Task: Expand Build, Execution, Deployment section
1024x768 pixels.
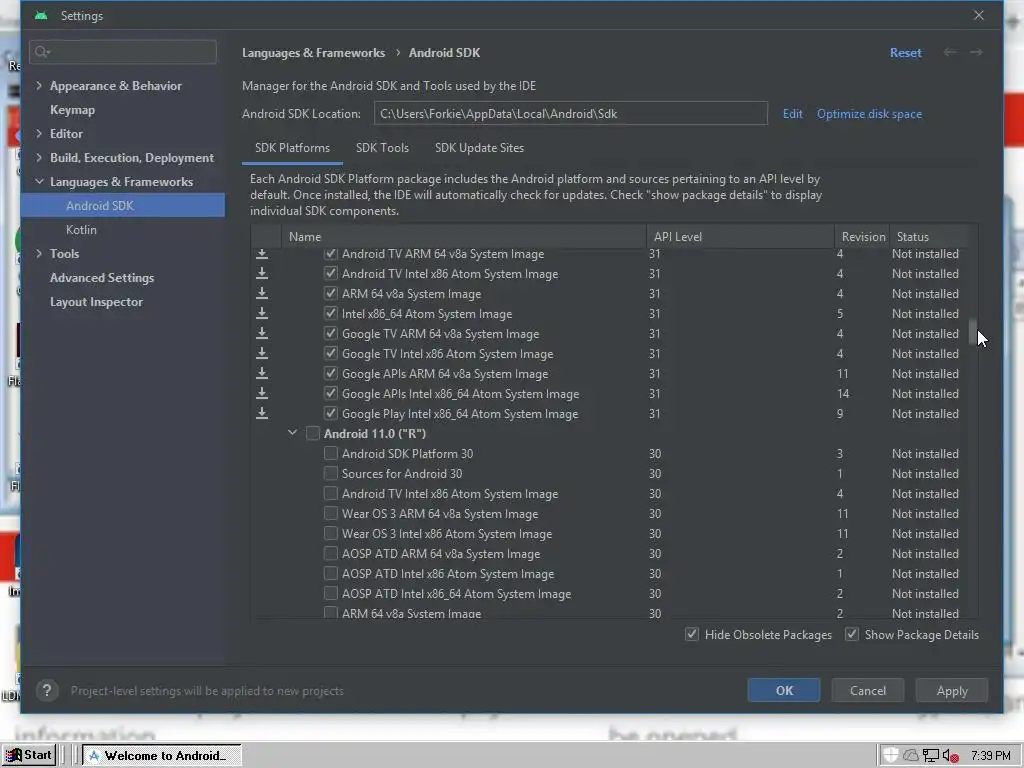Action: (x=39, y=157)
